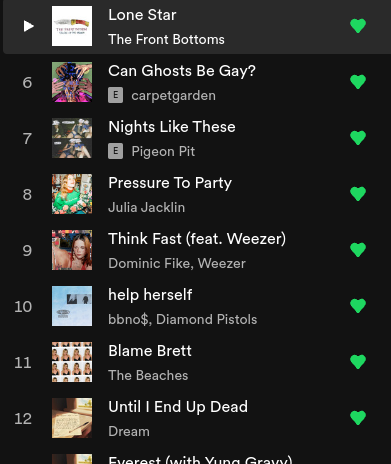Open carpetgarden artist link
Viewport: 391px width, 464px height.
coord(173,96)
